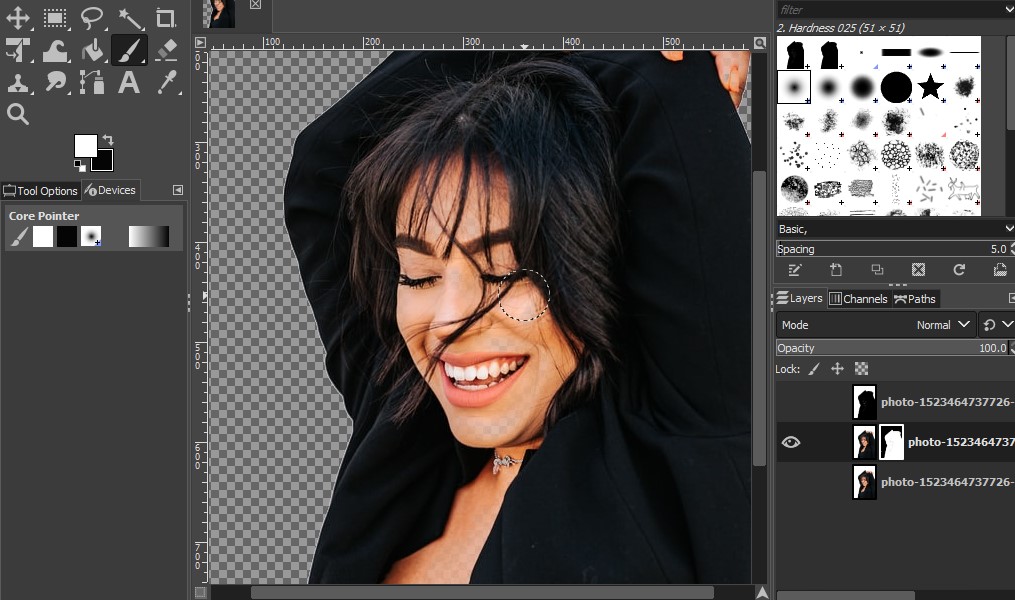Enable the lock pixels option
Viewport: 1015px width, 600px height.
pyautogui.click(x=813, y=368)
